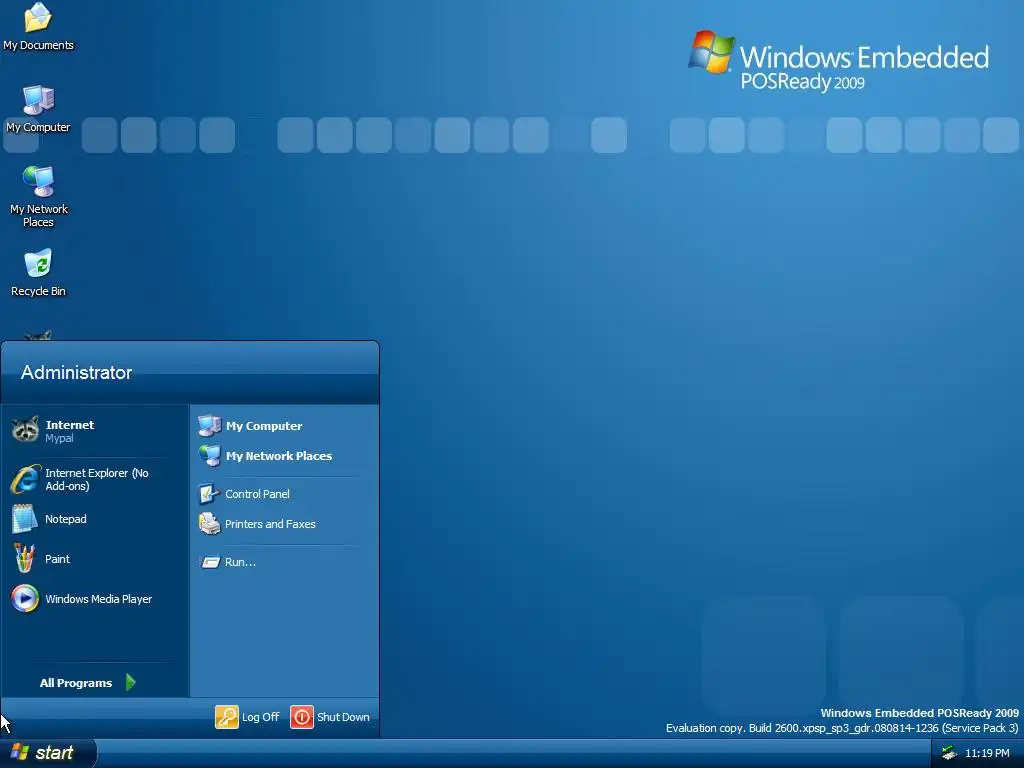
Task: Expand All Programs green arrow
Action: coord(131,682)
